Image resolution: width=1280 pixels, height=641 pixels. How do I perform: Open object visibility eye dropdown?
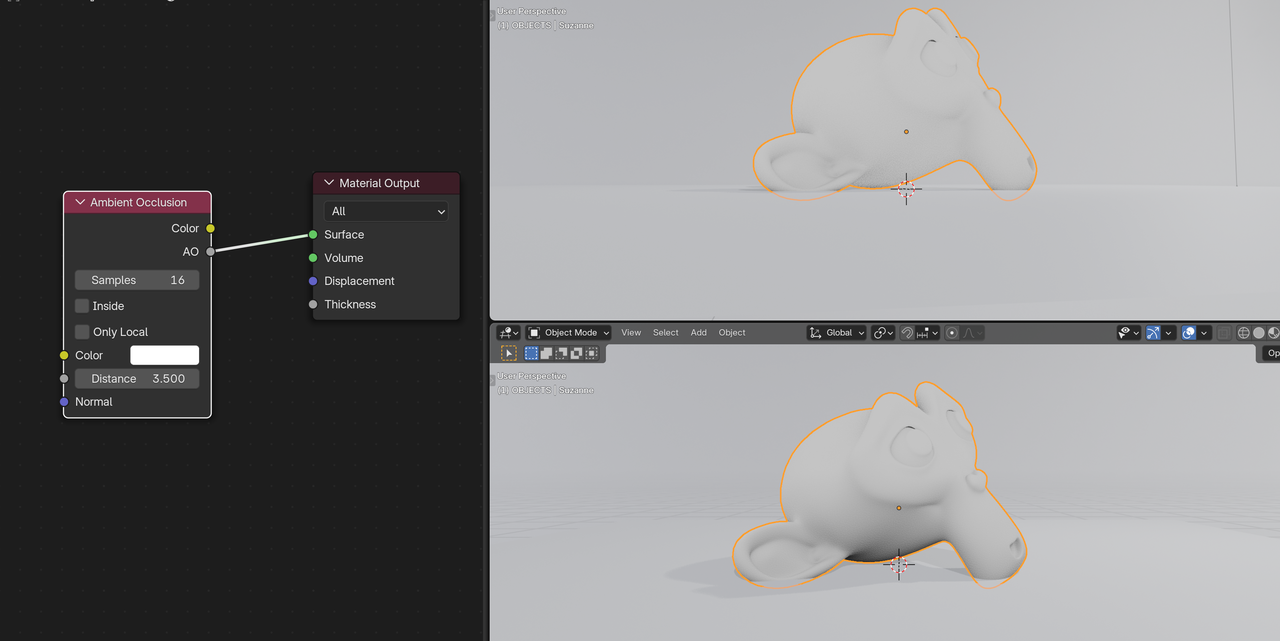(1129, 333)
